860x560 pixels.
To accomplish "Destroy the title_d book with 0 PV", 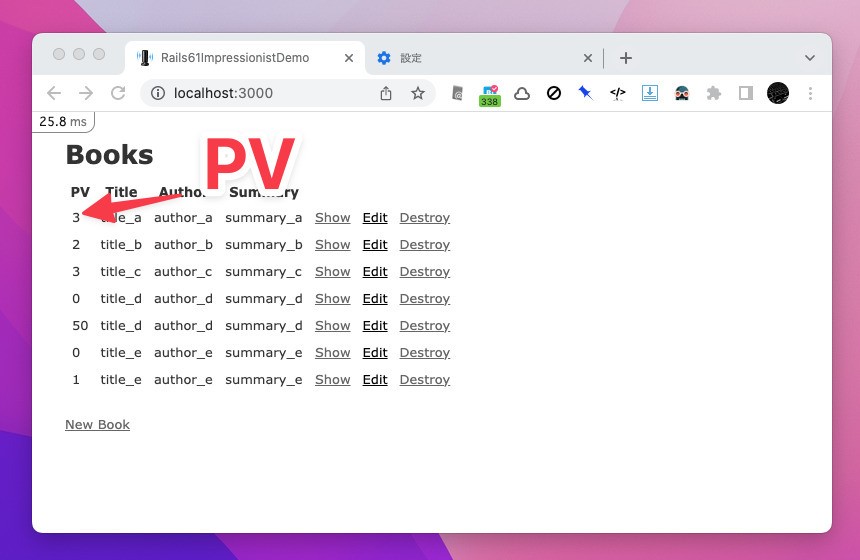I will click(x=425, y=298).
